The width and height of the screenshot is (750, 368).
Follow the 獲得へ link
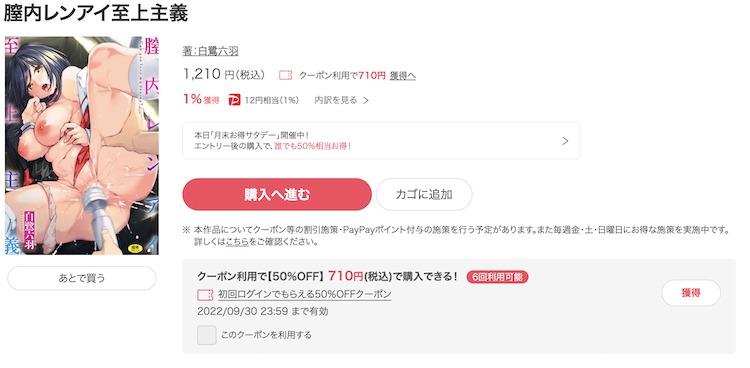point(403,76)
